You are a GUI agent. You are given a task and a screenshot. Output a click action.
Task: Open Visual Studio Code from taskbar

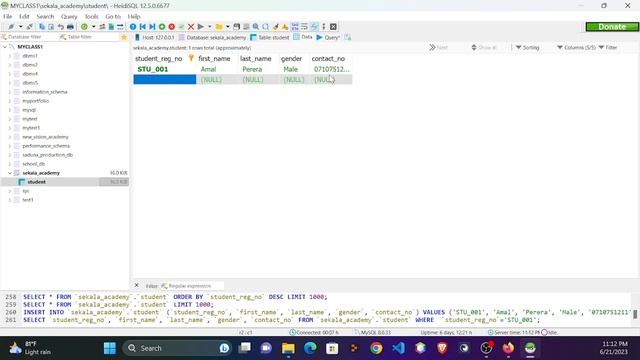(398, 348)
